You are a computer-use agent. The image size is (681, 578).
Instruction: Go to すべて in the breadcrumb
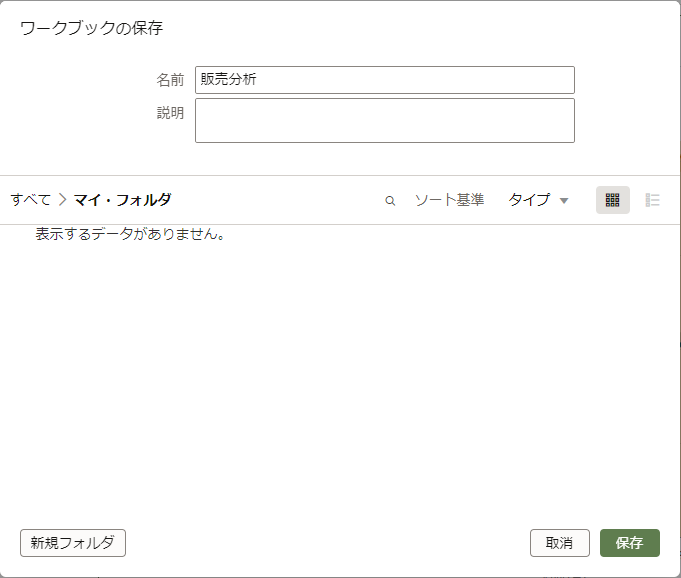point(30,200)
